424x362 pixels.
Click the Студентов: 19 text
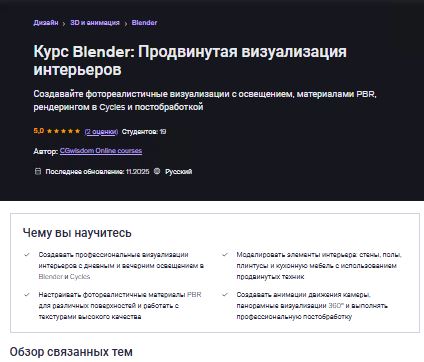(144, 132)
